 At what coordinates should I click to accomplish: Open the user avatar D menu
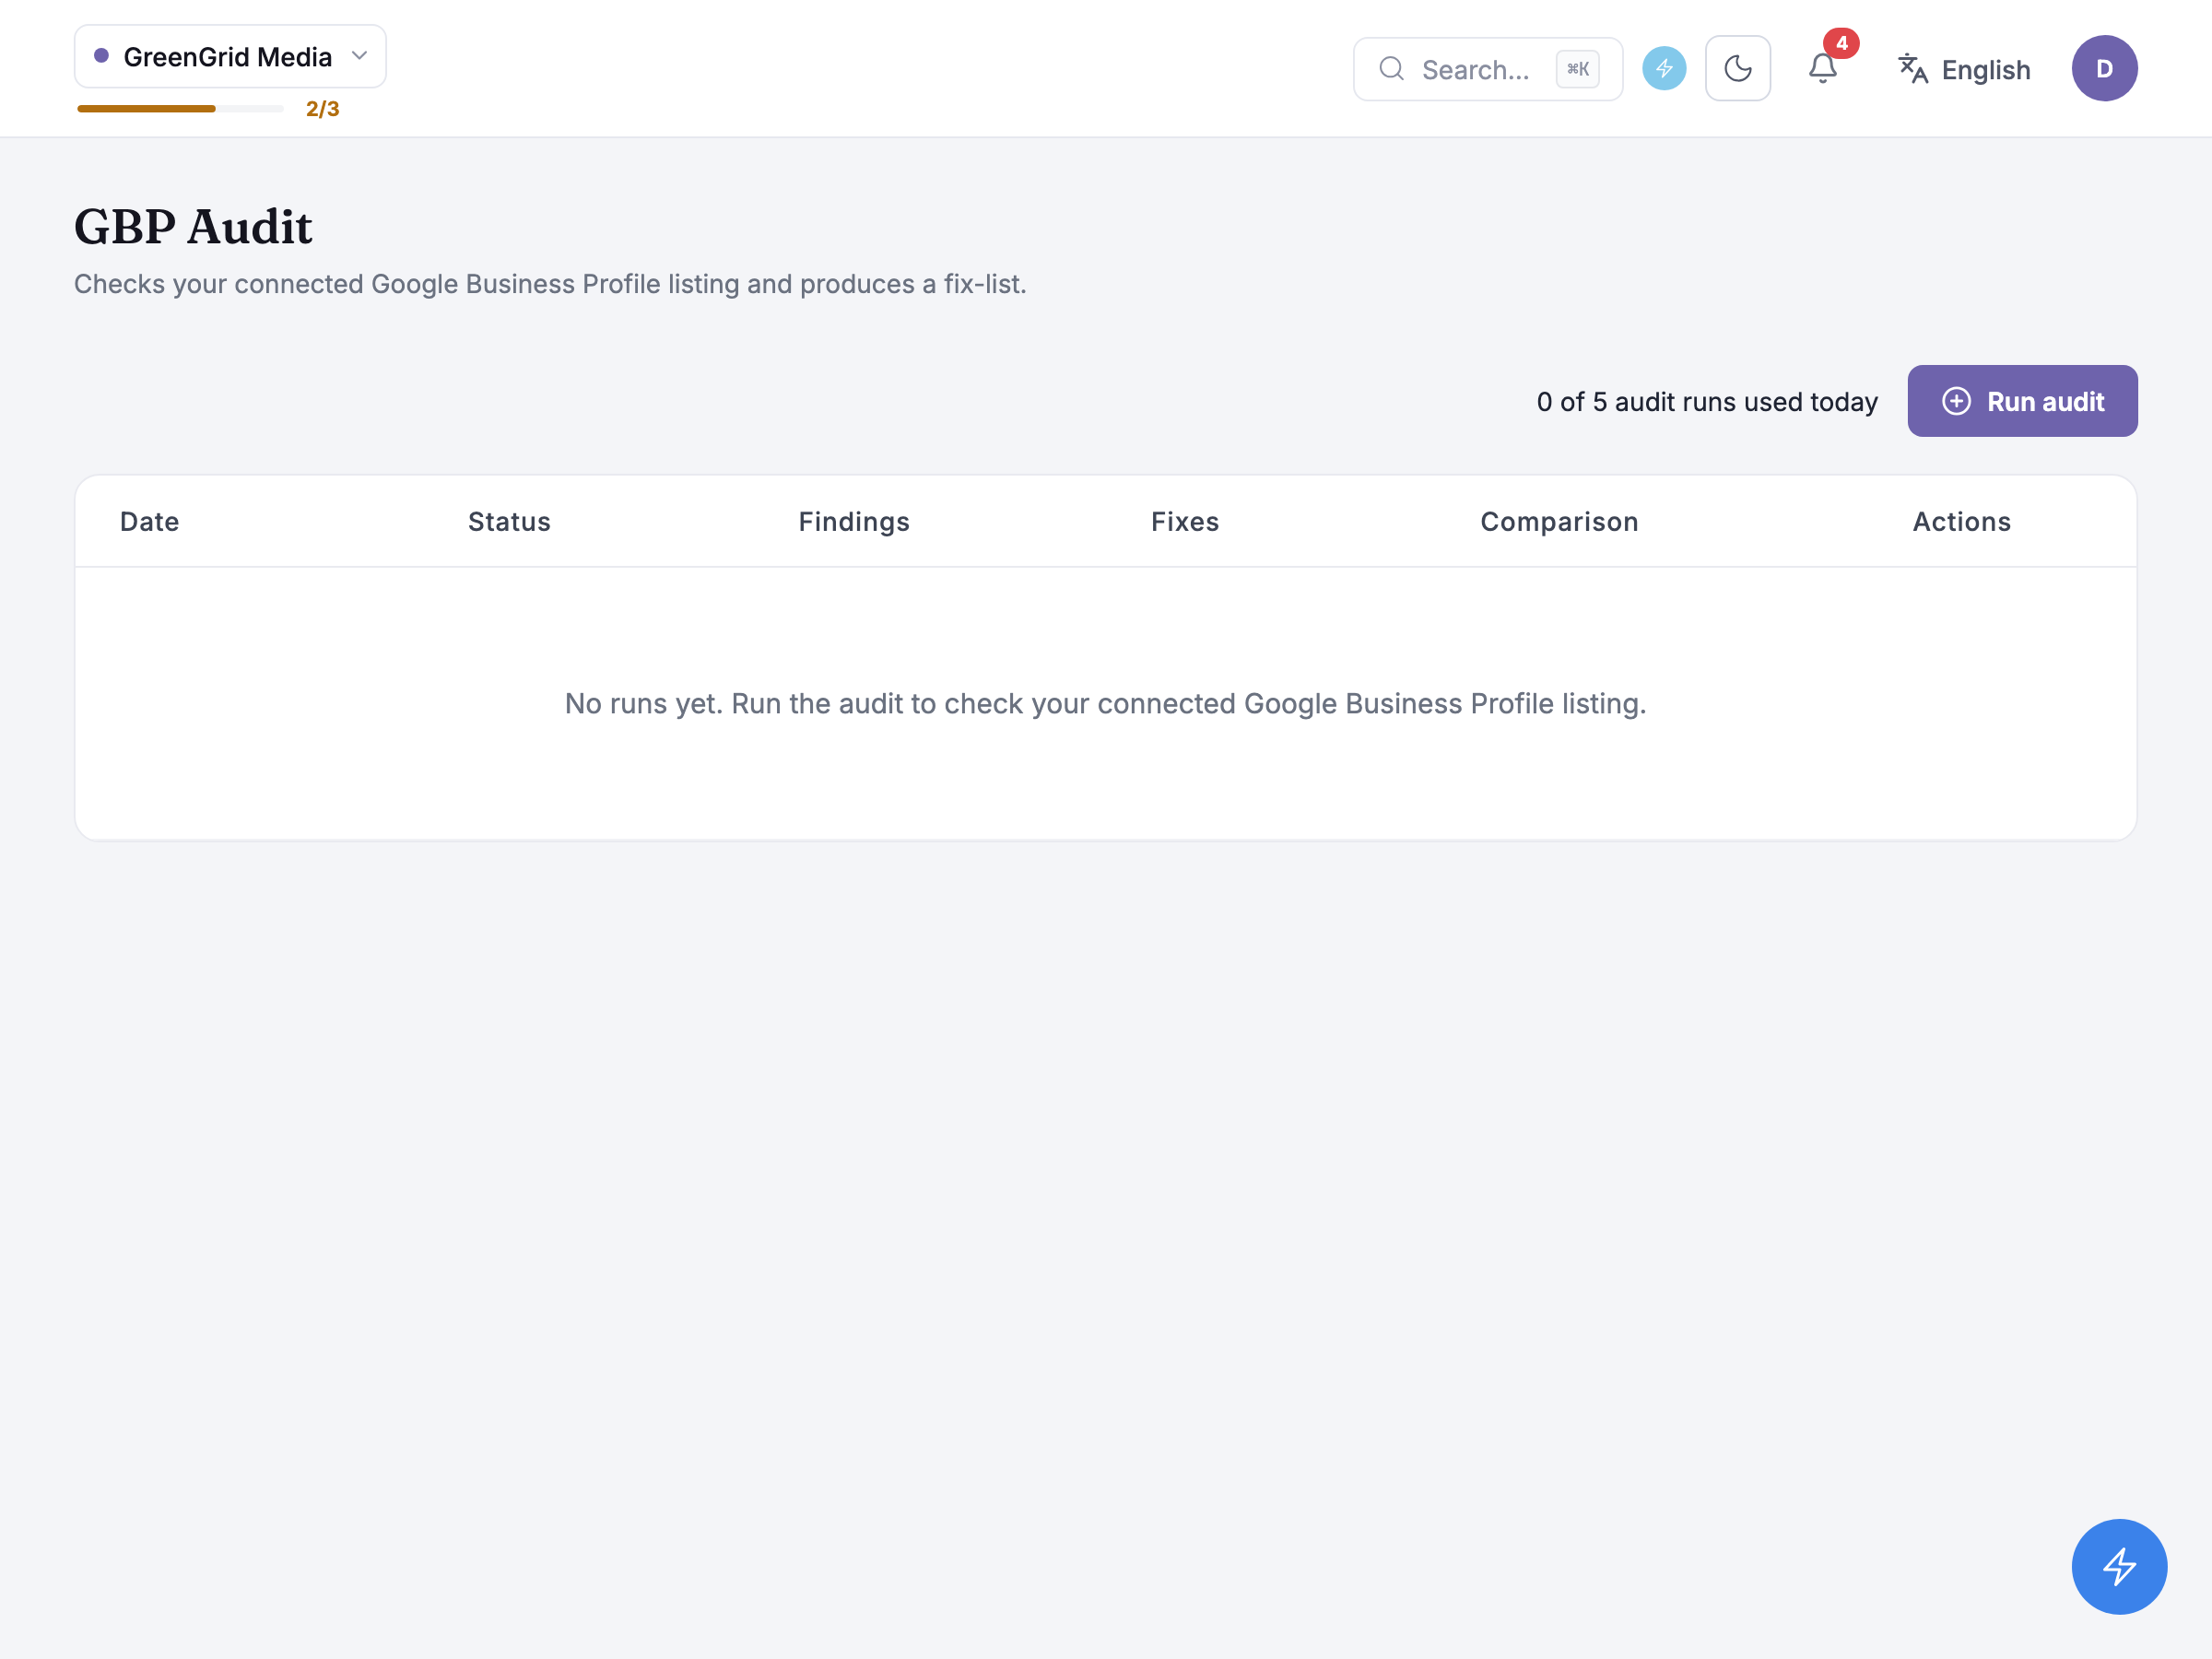pos(2104,69)
